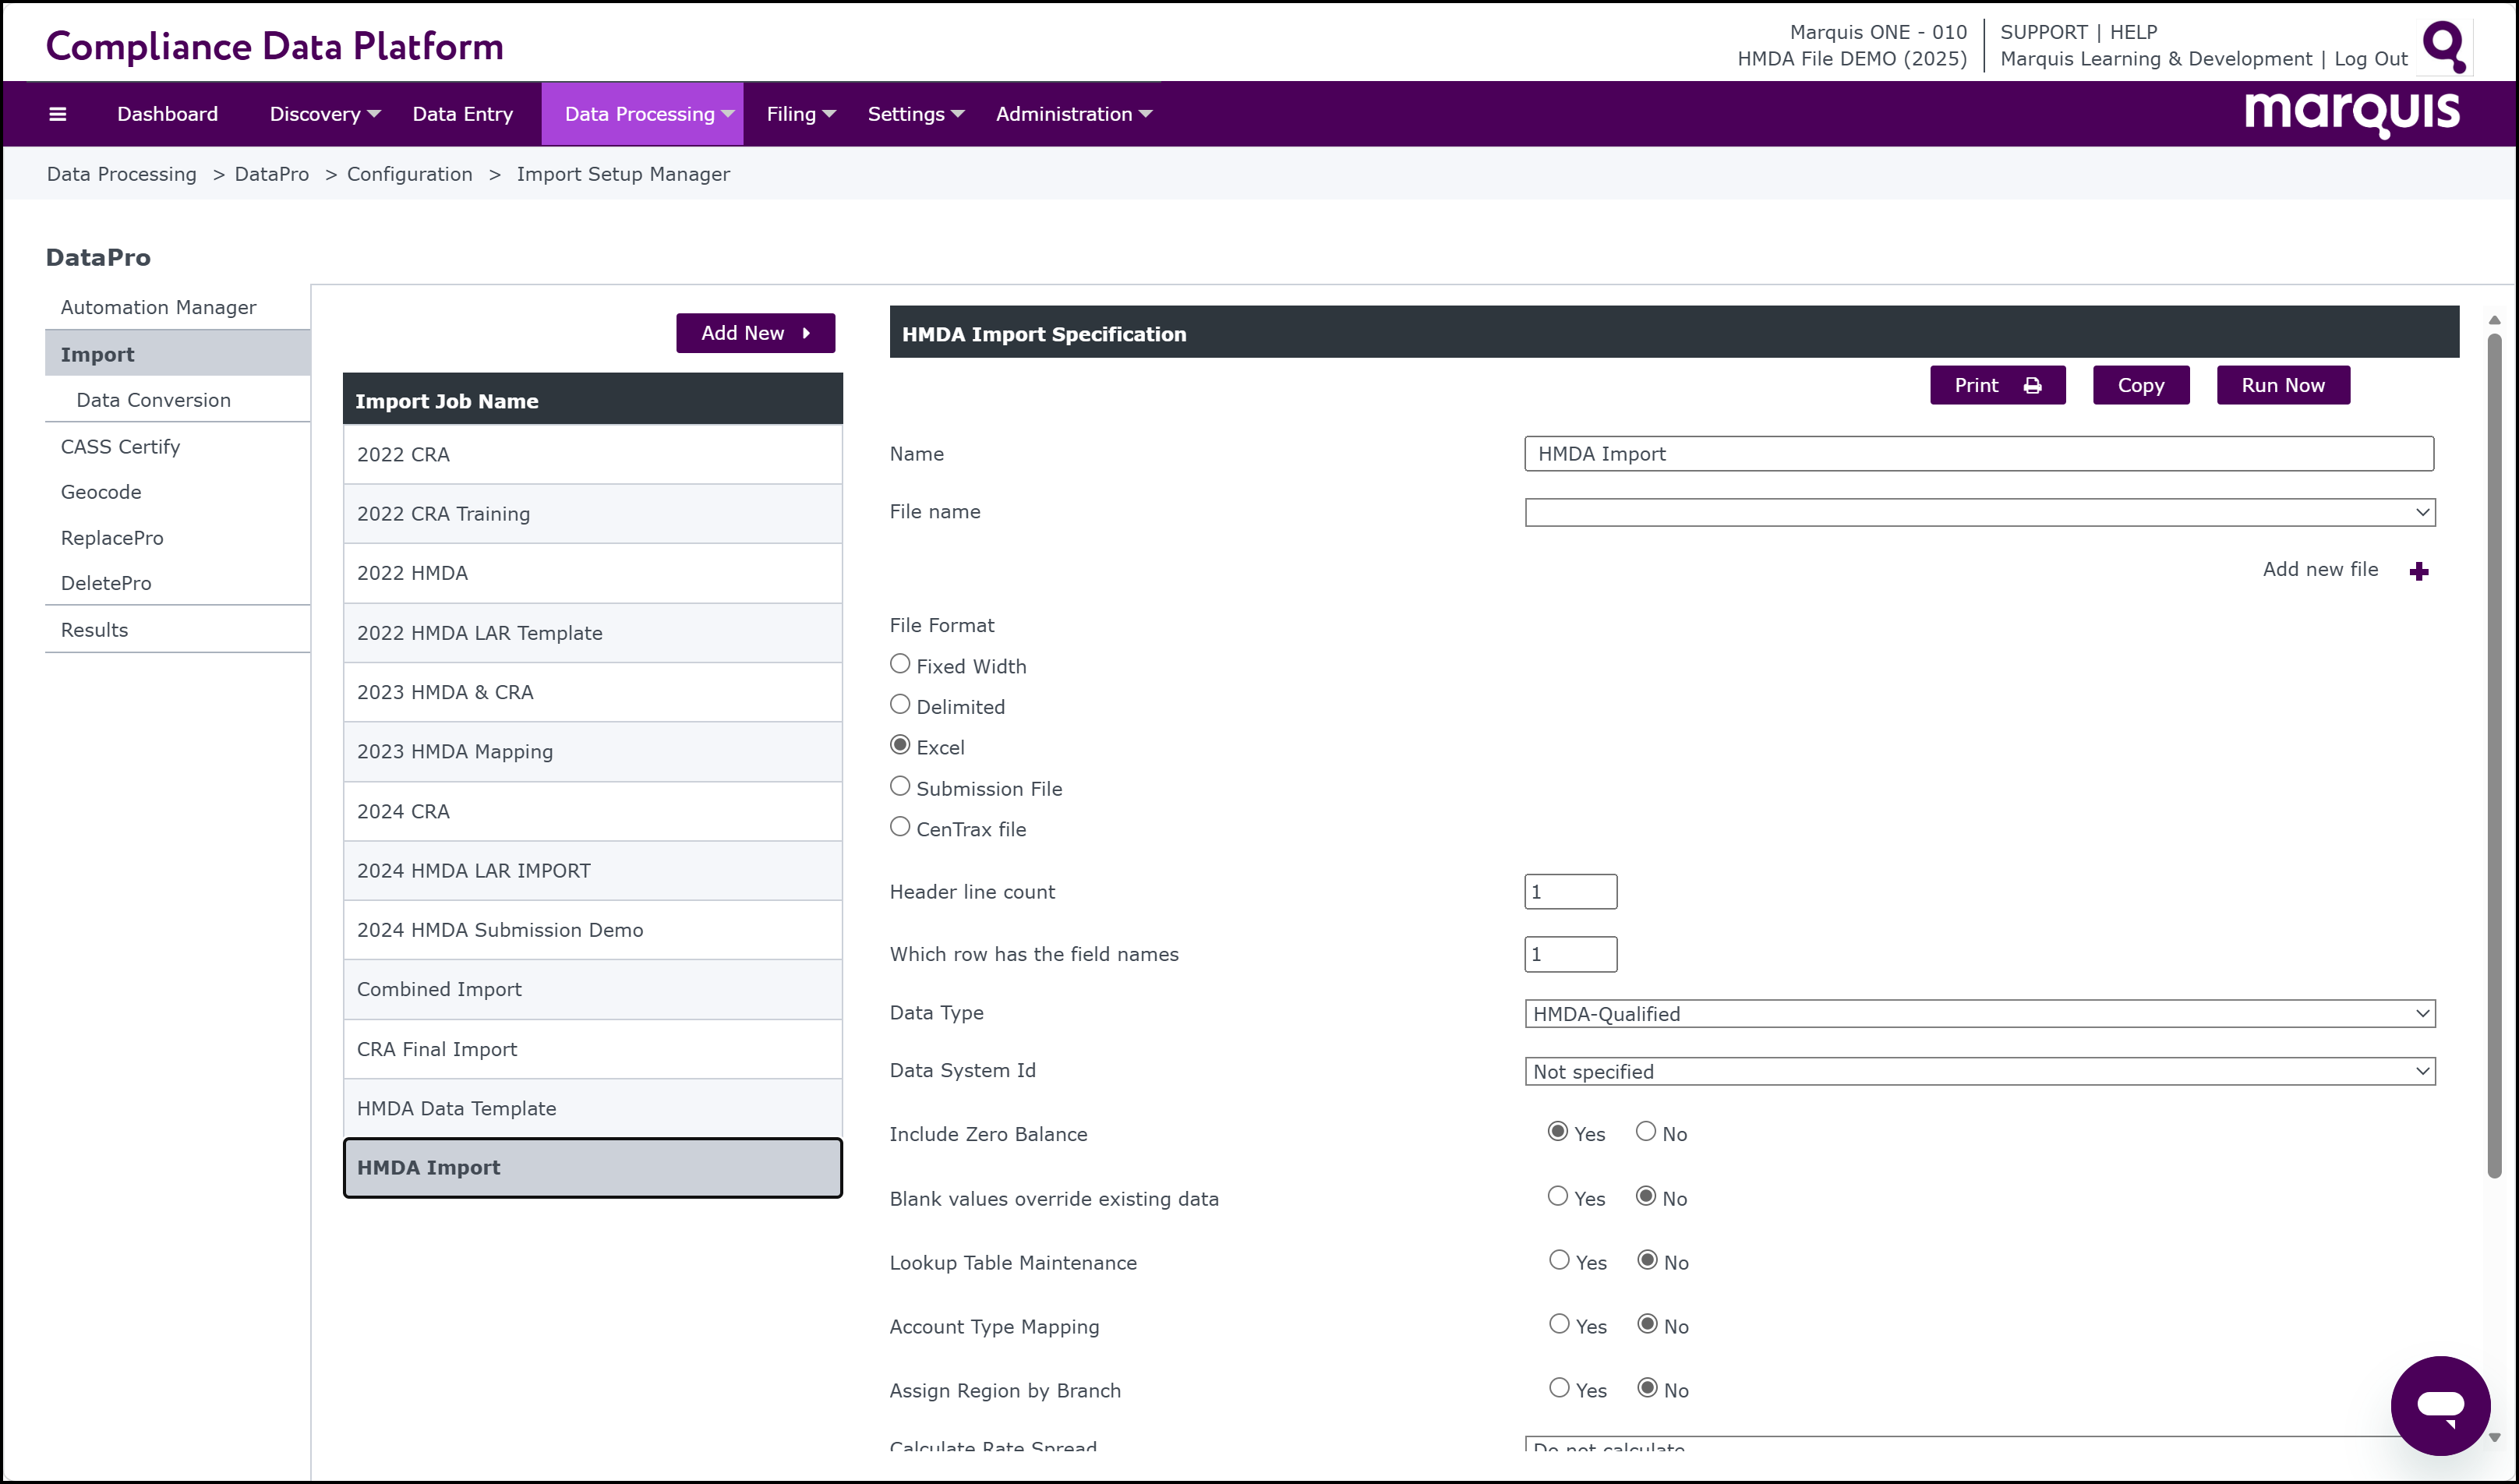Screen dimensions: 2519x1484
Task: Select Import in the sidebar
Action: tap(177, 354)
